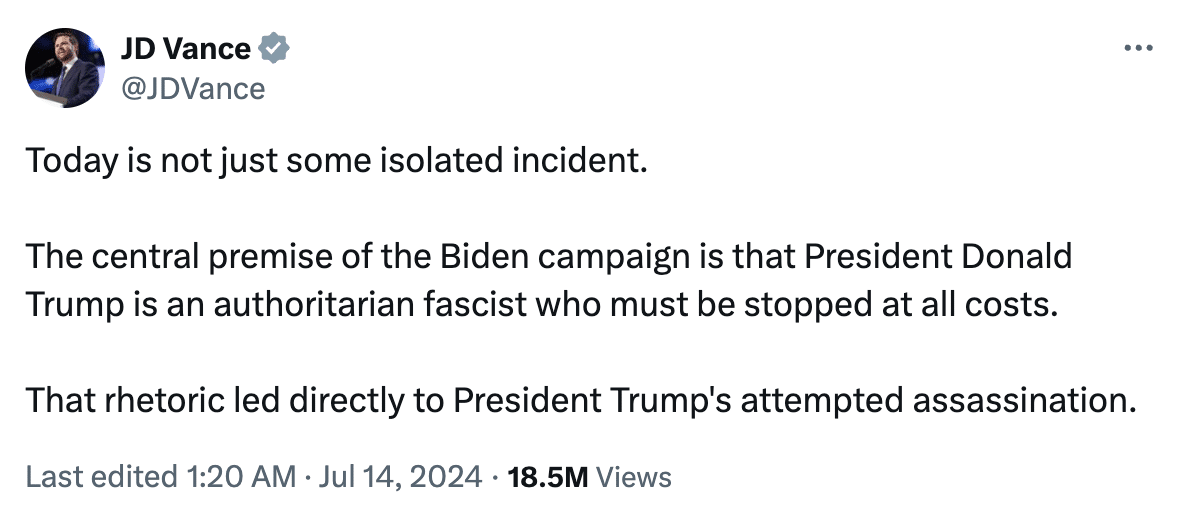The width and height of the screenshot is (1188, 518).
Task: Click the line starting 'That rhetoric led directly'
Action: click(x=581, y=401)
